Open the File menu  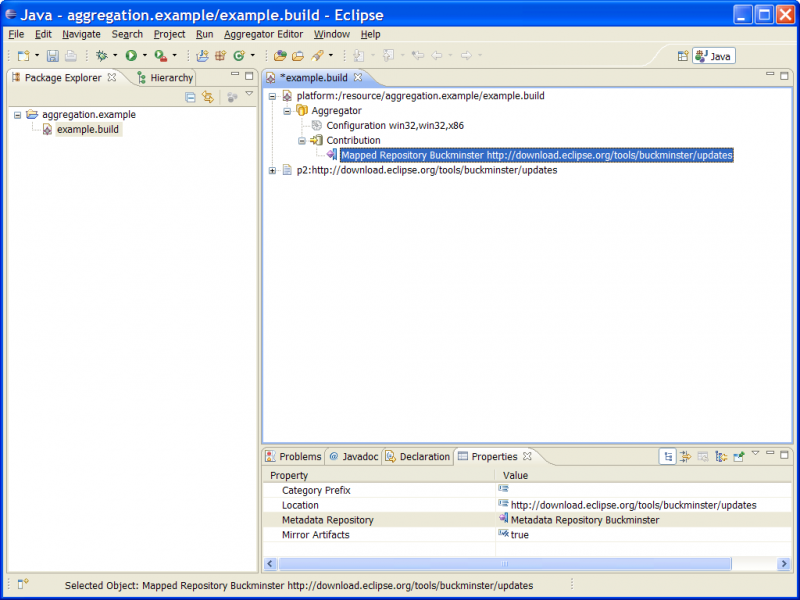tap(16, 34)
